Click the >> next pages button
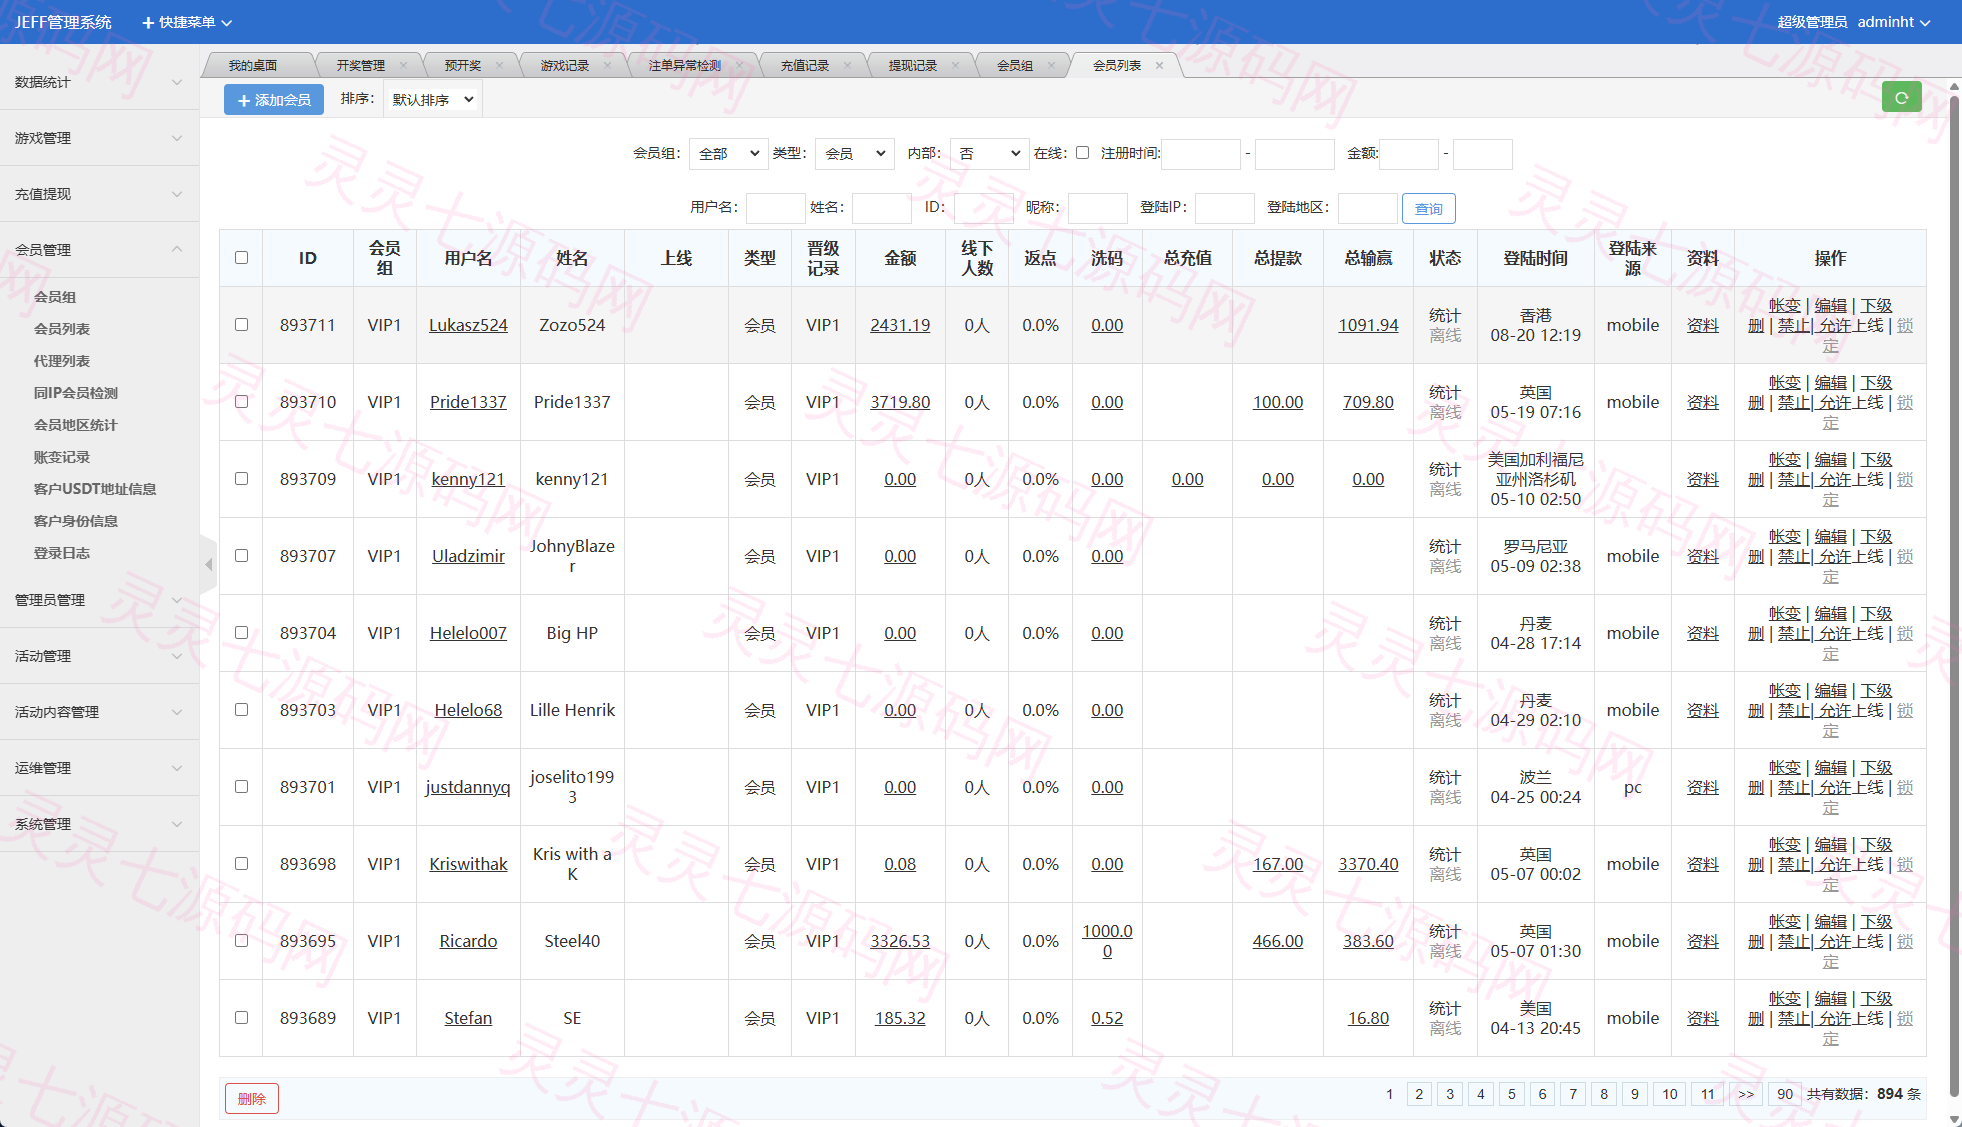The height and width of the screenshot is (1127, 1962). pos(1746,1094)
